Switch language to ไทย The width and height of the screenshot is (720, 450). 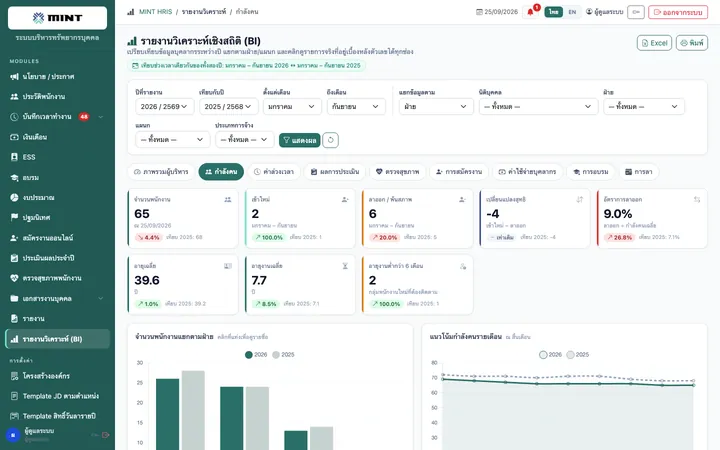(554, 12)
